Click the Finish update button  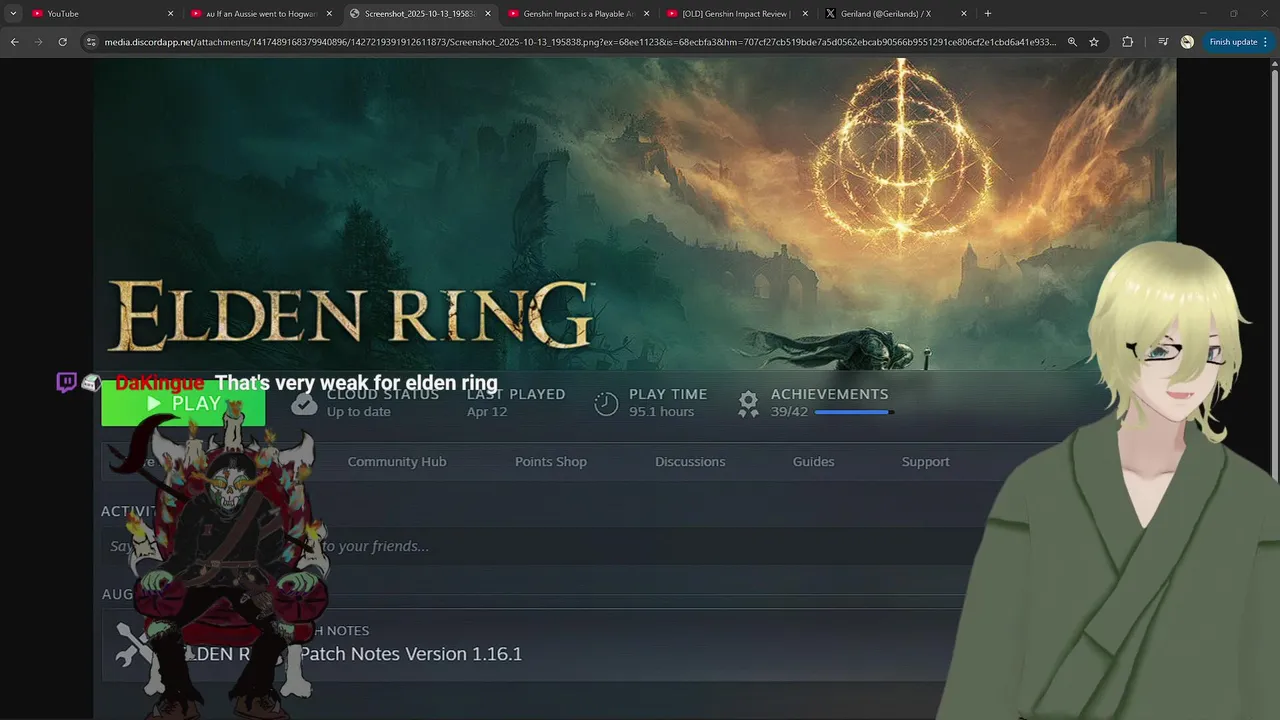tap(1233, 42)
